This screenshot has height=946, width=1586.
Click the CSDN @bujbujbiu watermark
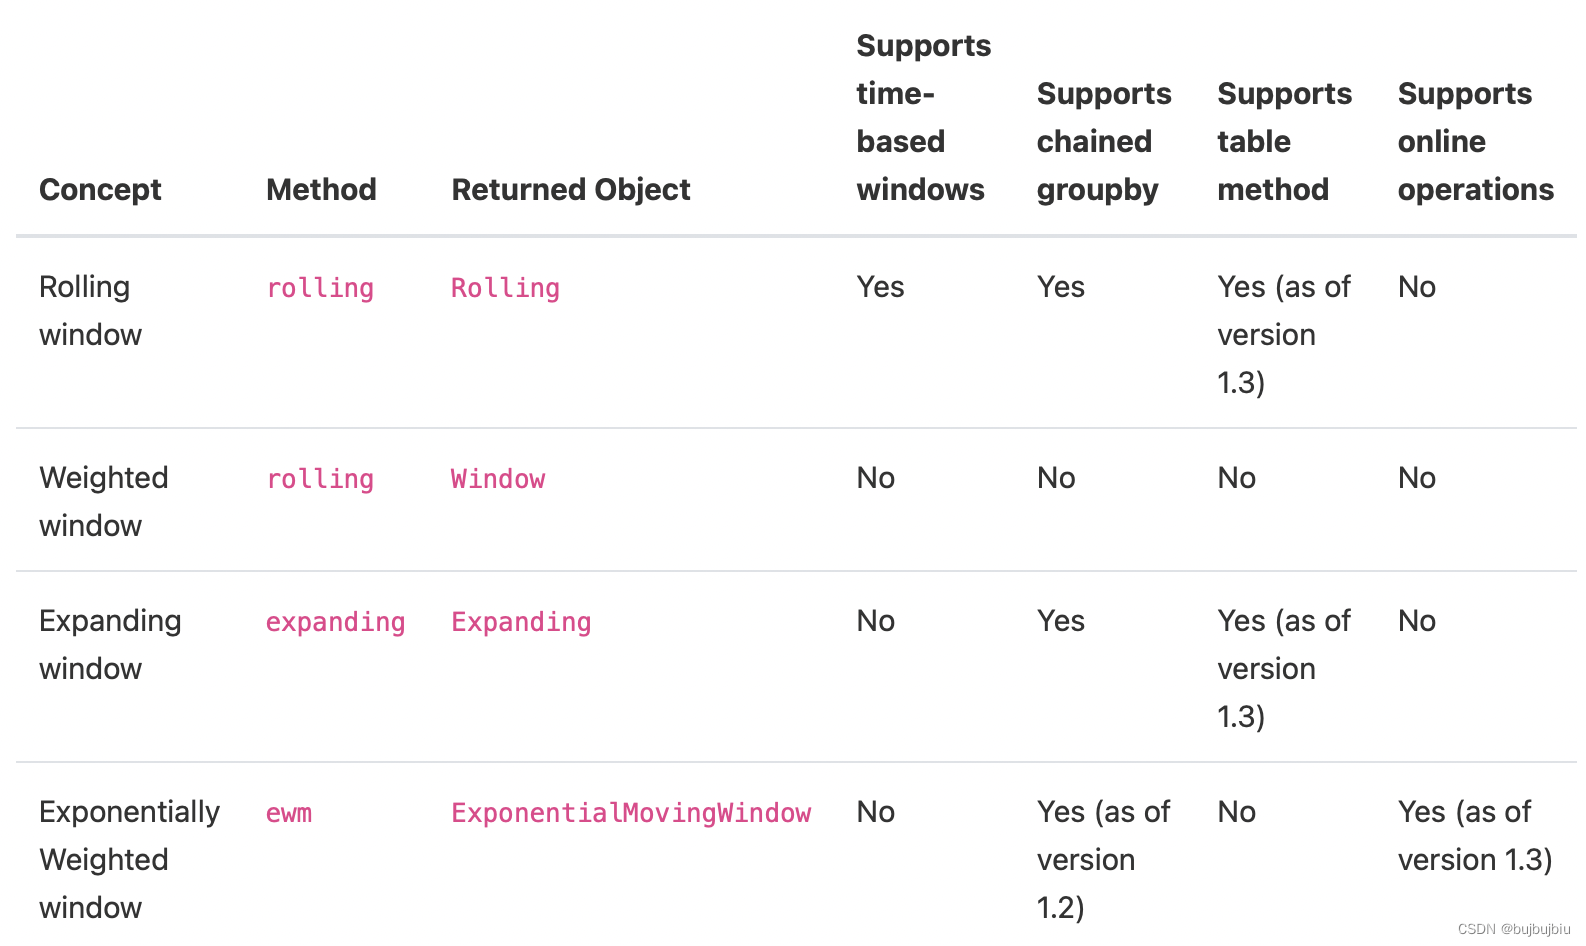coord(1513,929)
